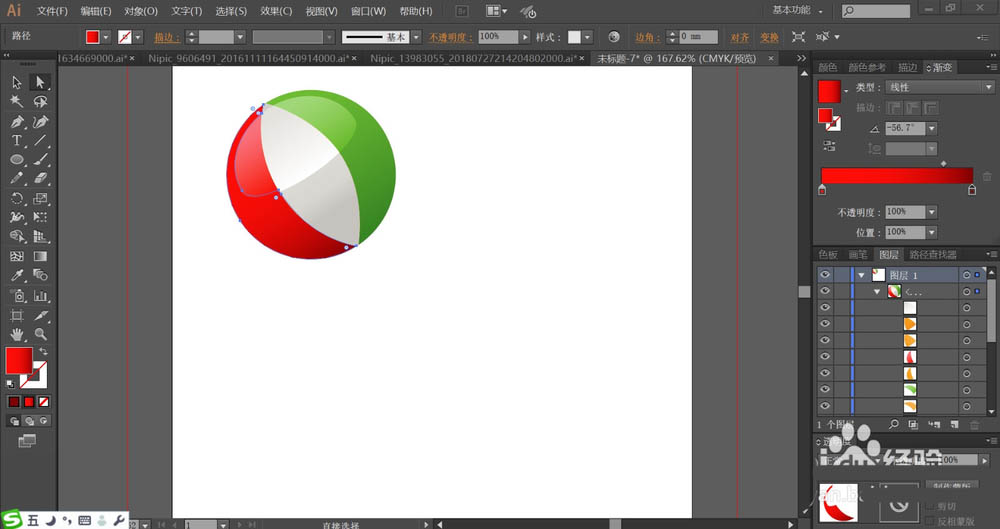
Task: Activate the stroke box in Gradient panel
Action: tap(833, 123)
